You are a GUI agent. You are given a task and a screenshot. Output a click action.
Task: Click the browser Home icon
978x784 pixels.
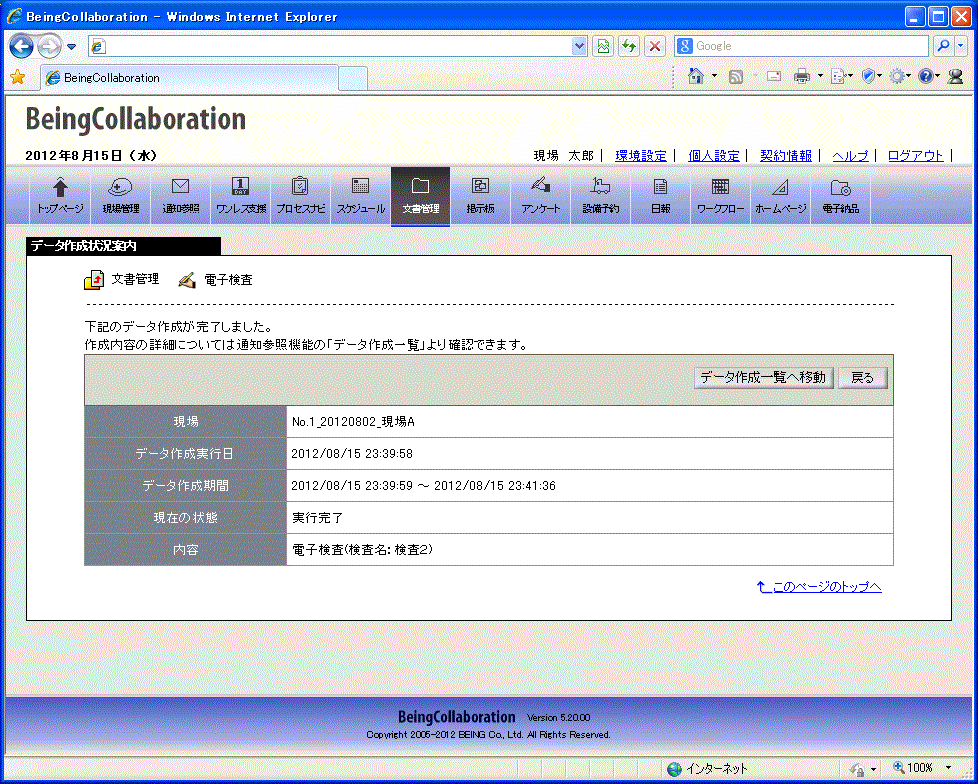coord(695,76)
